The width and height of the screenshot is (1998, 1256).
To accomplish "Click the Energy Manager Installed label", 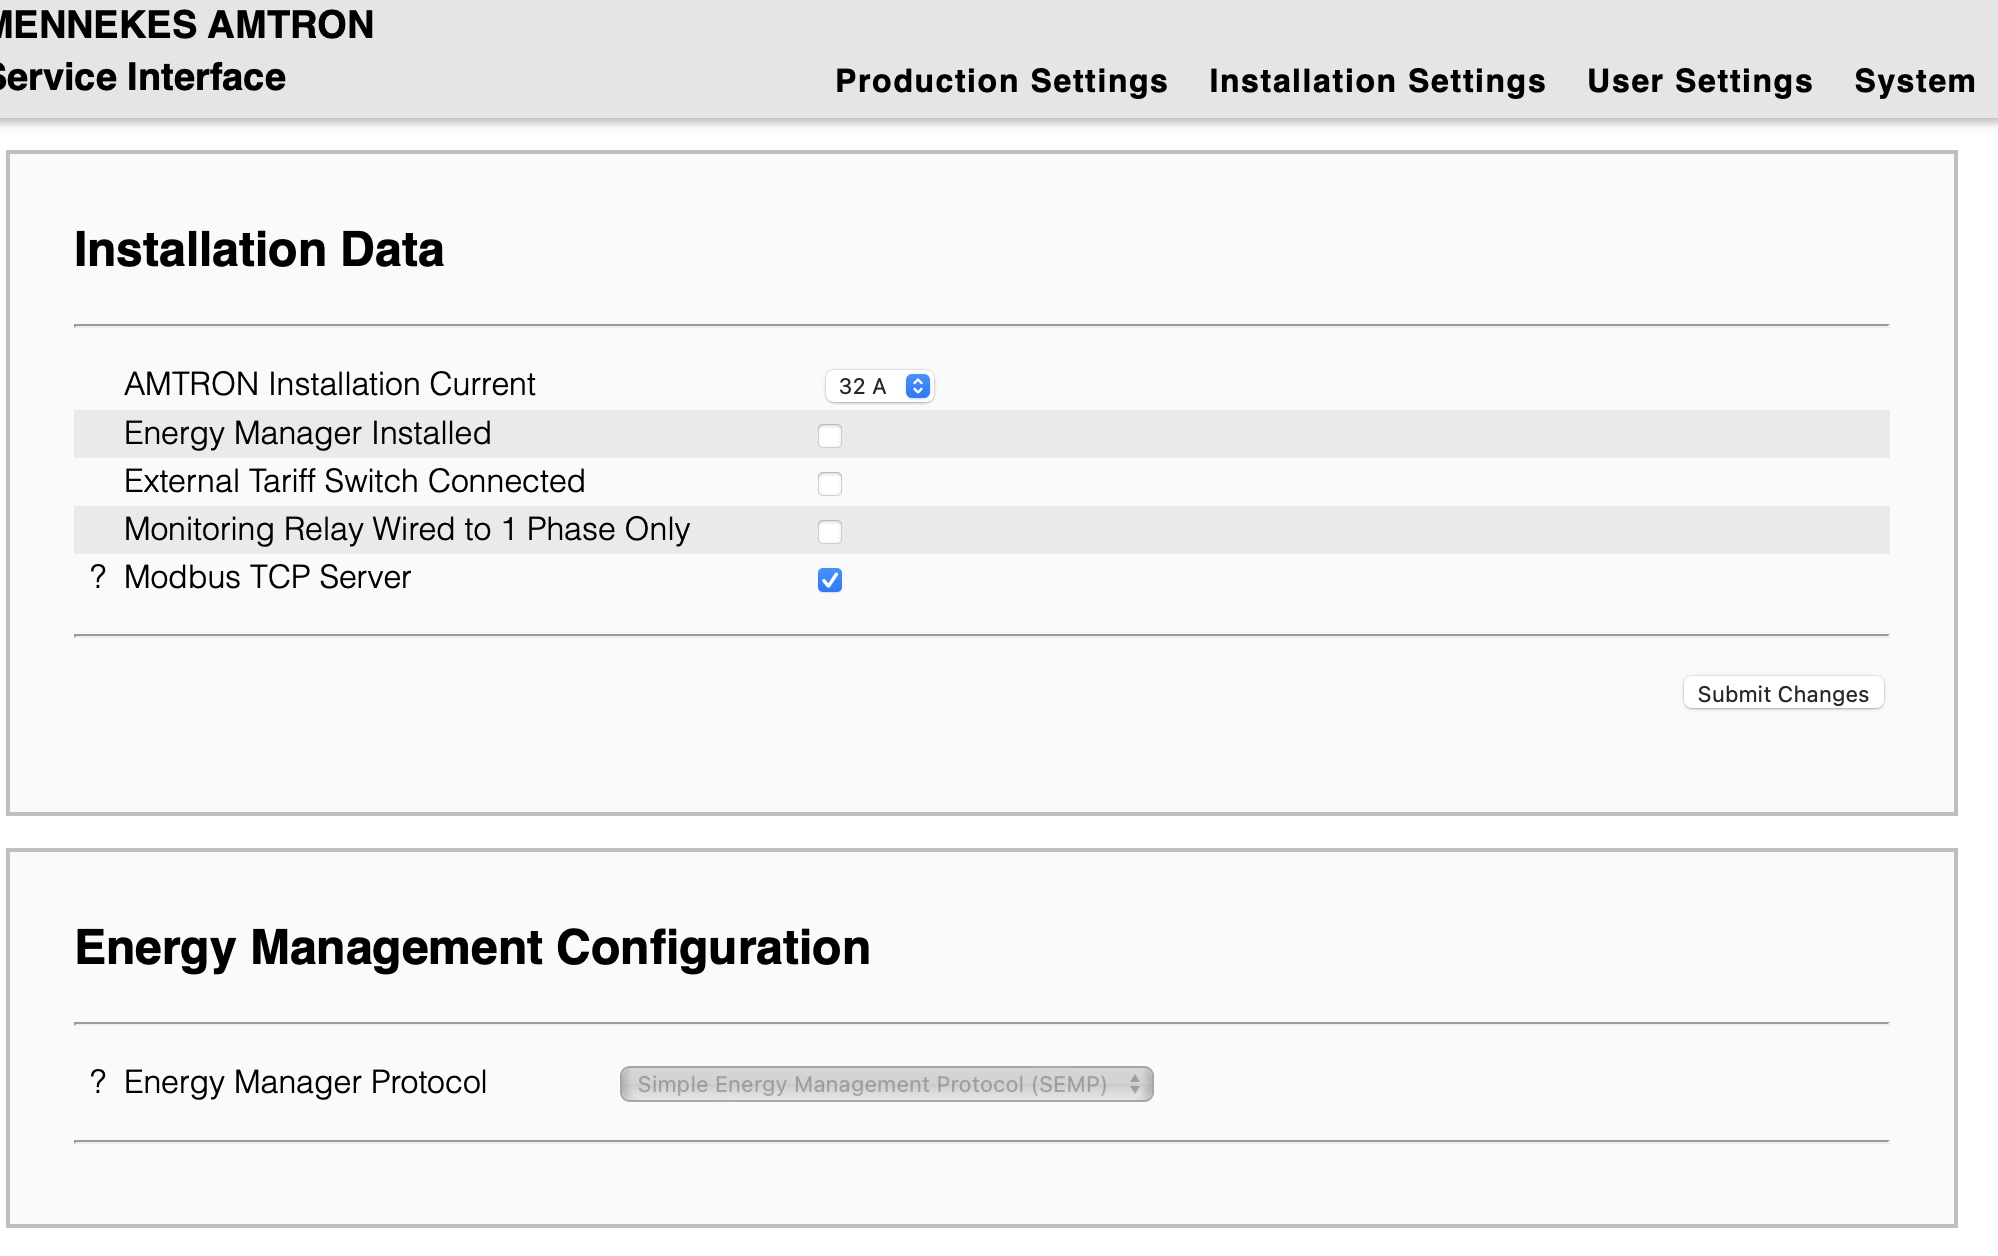I will click(308, 433).
